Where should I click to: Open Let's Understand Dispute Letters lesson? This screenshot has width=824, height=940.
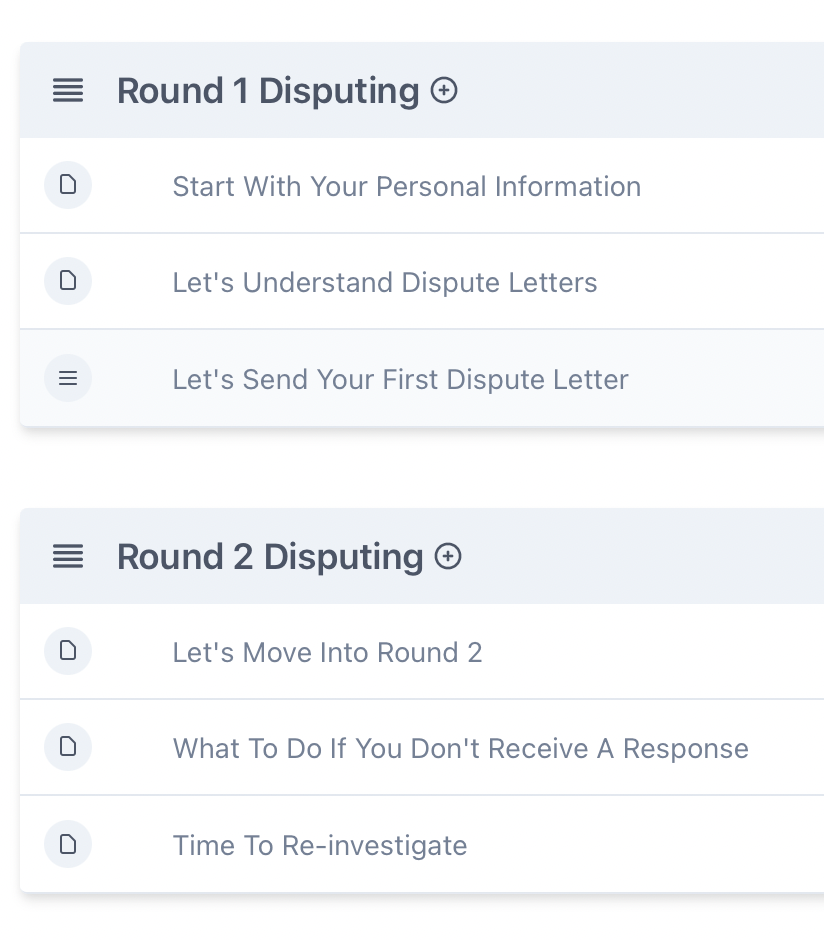pyautogui.click(x=385, y=283)
